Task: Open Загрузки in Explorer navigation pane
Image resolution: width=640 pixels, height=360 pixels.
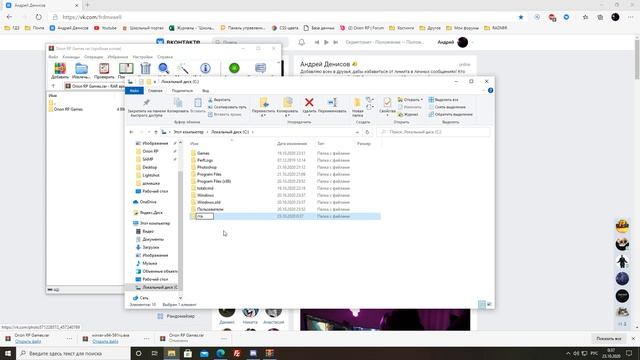Action: tap(150, 247)
